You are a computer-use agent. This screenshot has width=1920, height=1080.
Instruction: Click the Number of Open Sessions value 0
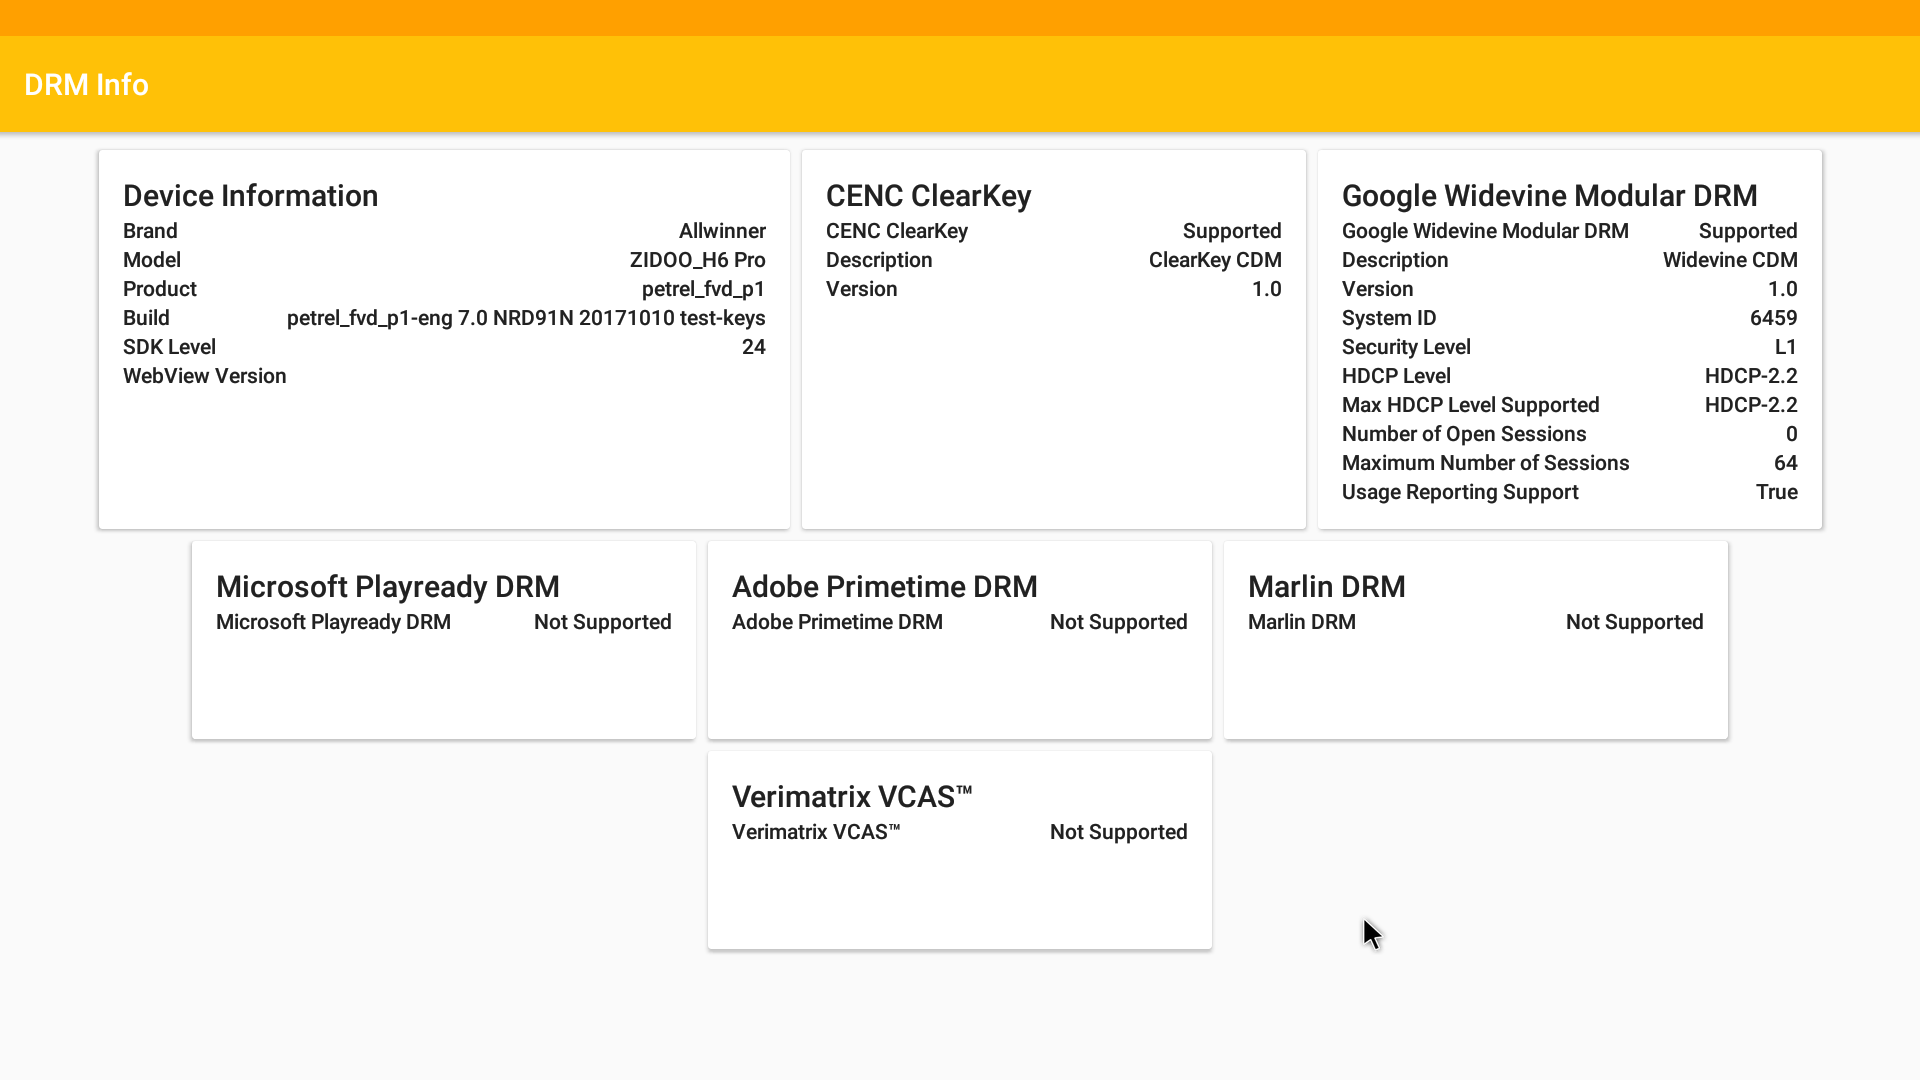pos(1791,434)
